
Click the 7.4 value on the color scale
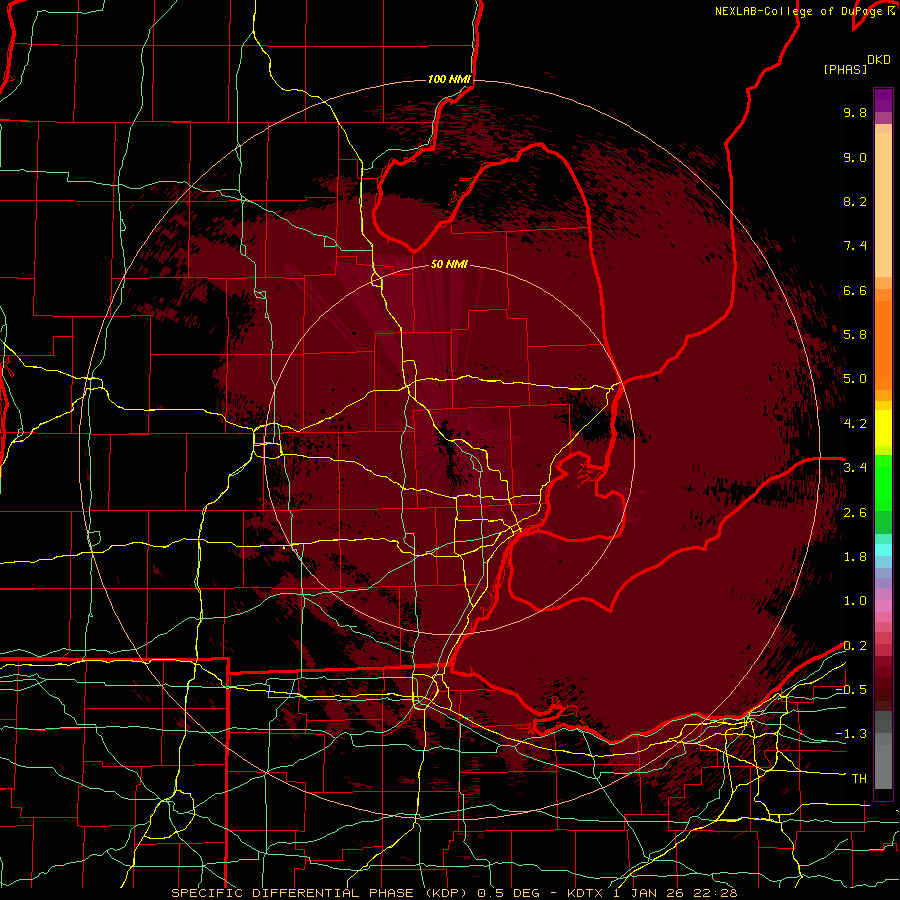pyautogui.click(x=855, y=246)
